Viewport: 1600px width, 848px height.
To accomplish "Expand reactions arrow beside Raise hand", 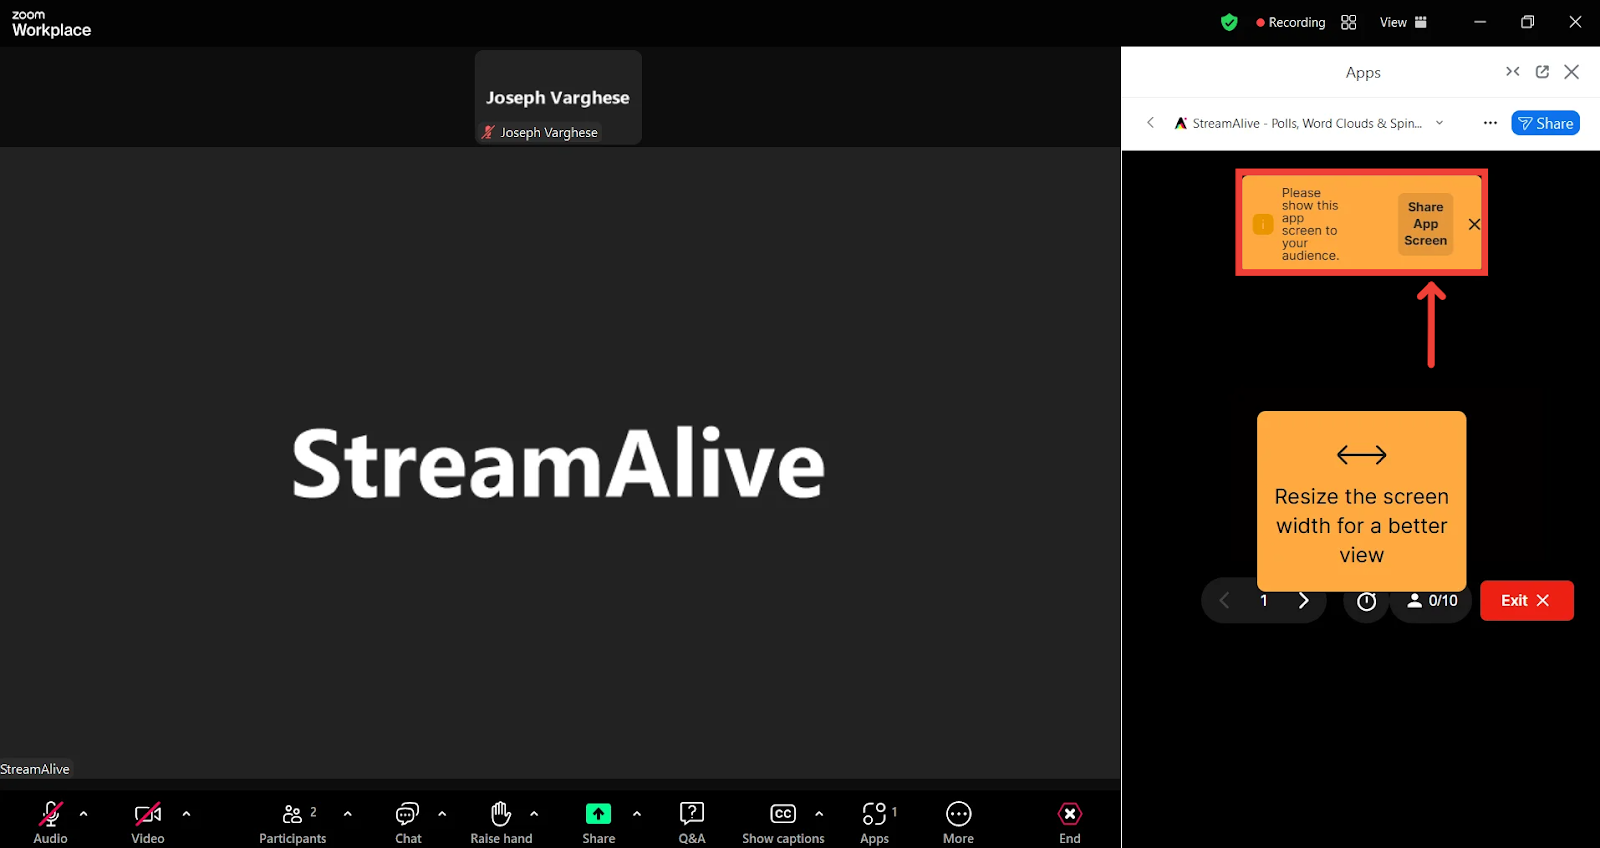I will [534, 814].
